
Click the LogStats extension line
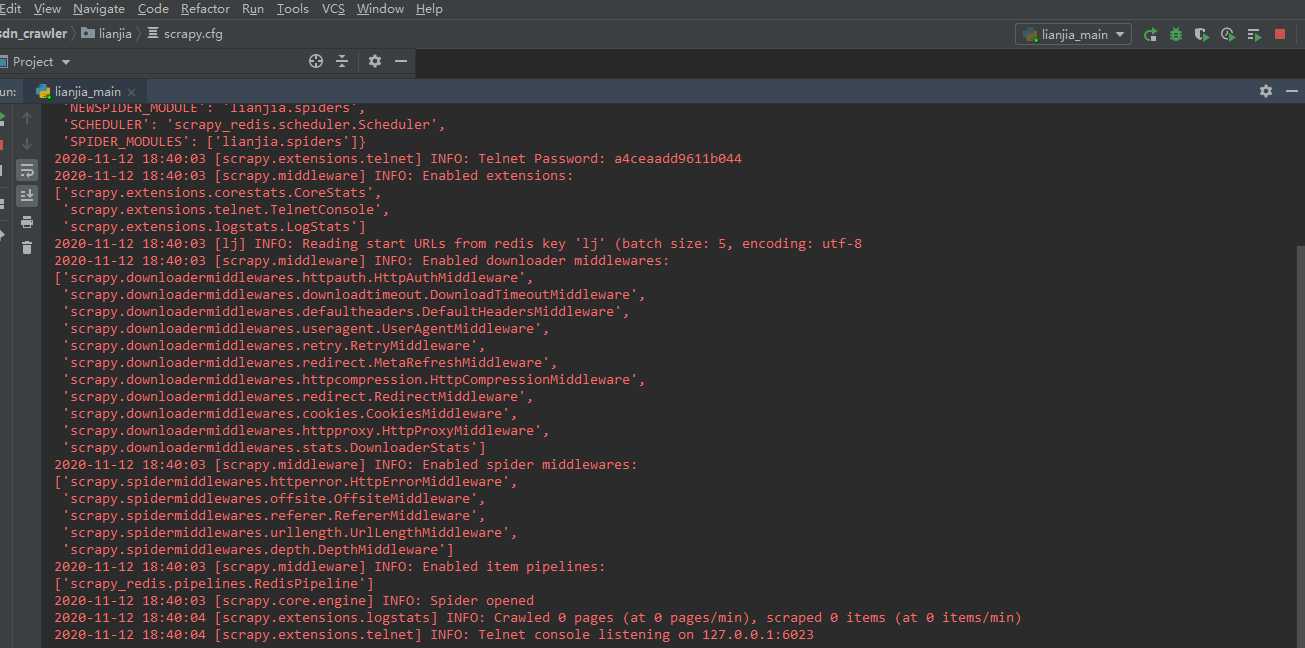pos(214,226)
